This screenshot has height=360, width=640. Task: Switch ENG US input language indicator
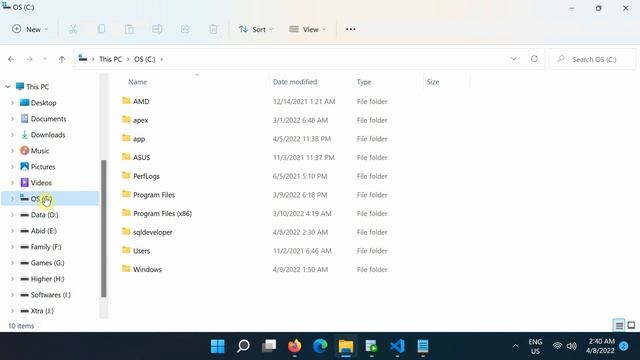[x=535, y=346]
